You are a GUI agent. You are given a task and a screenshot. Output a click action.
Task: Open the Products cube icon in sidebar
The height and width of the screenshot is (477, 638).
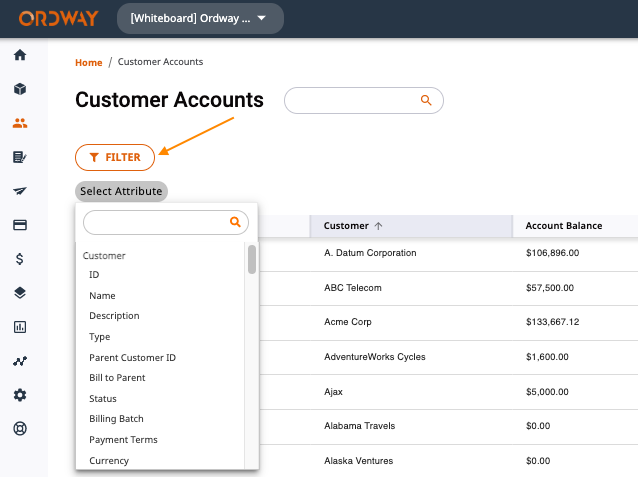pyautogui.click(x=20, y=89)
